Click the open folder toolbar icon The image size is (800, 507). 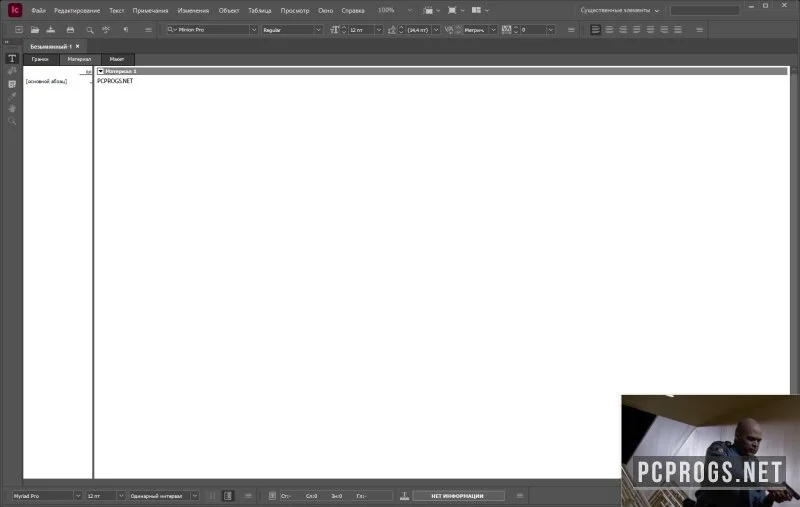tap(35, 30)
